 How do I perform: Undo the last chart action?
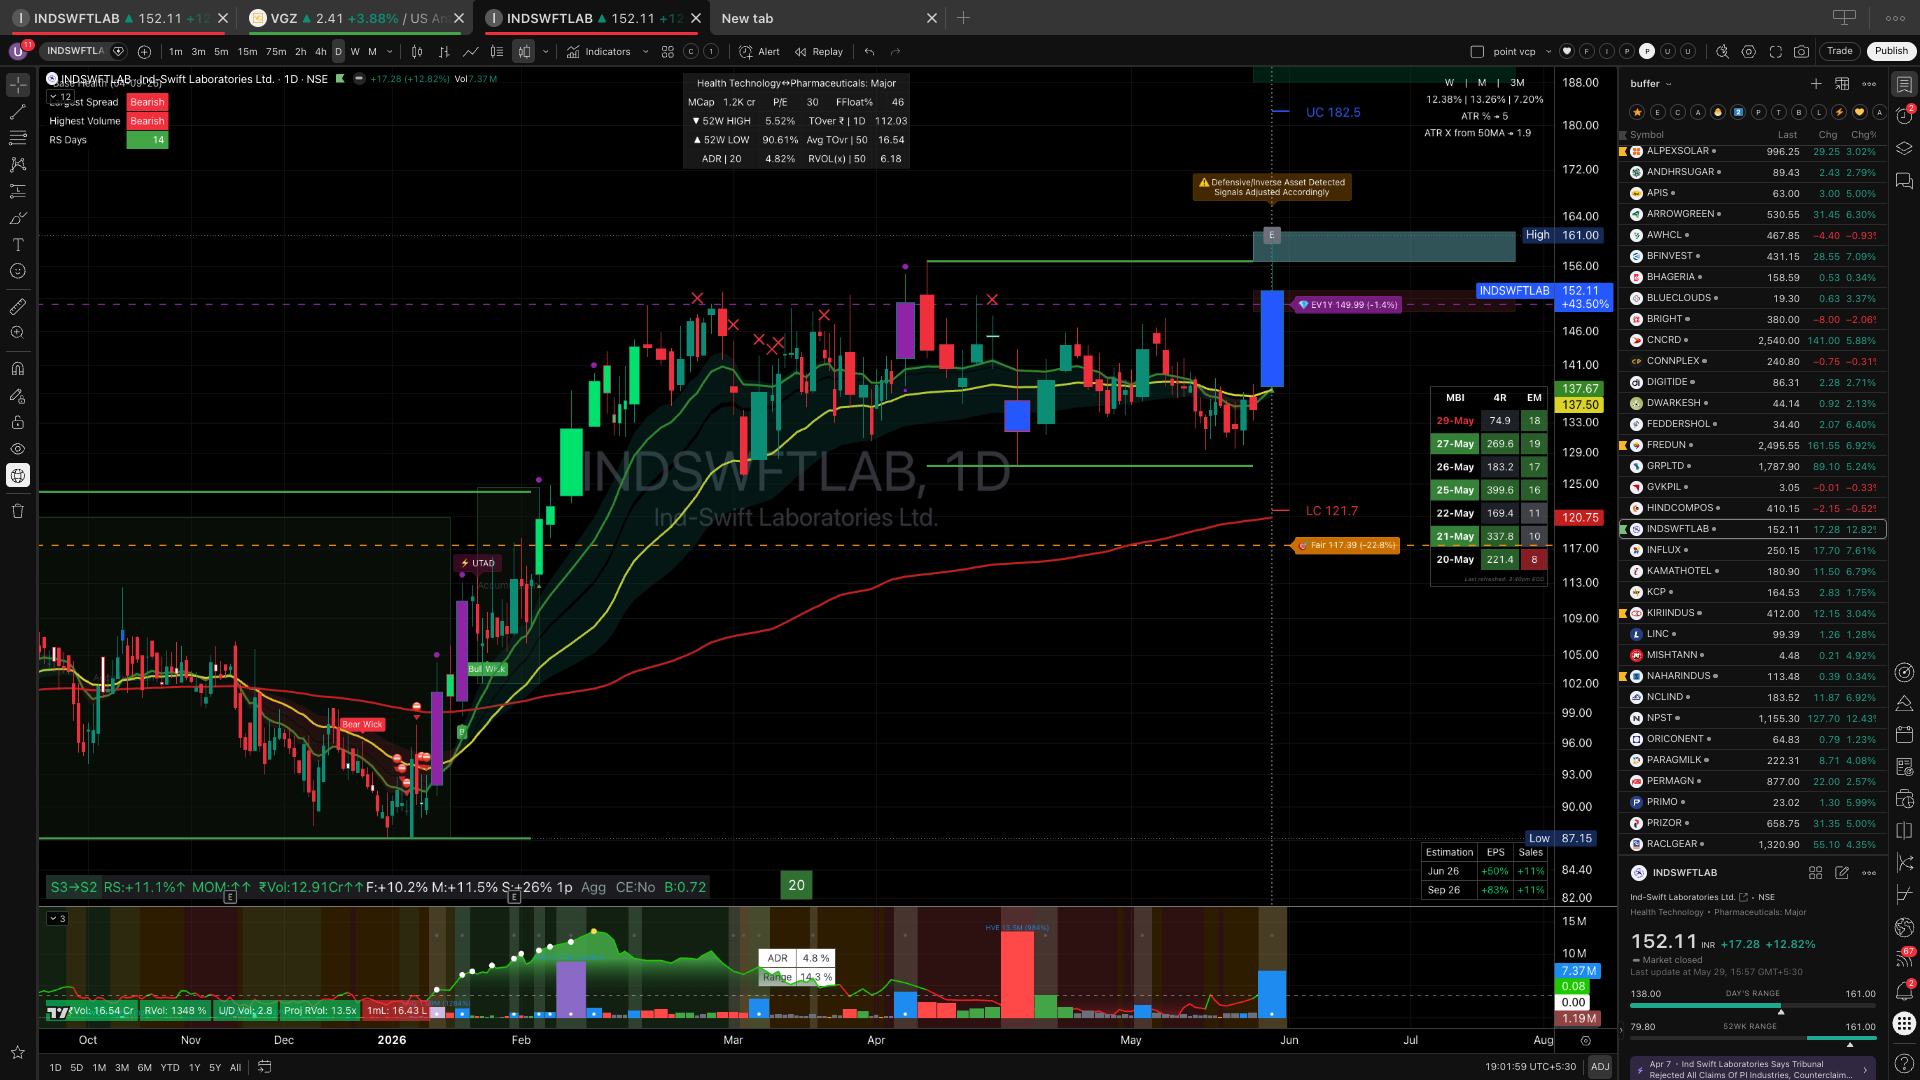pos(870,52)
